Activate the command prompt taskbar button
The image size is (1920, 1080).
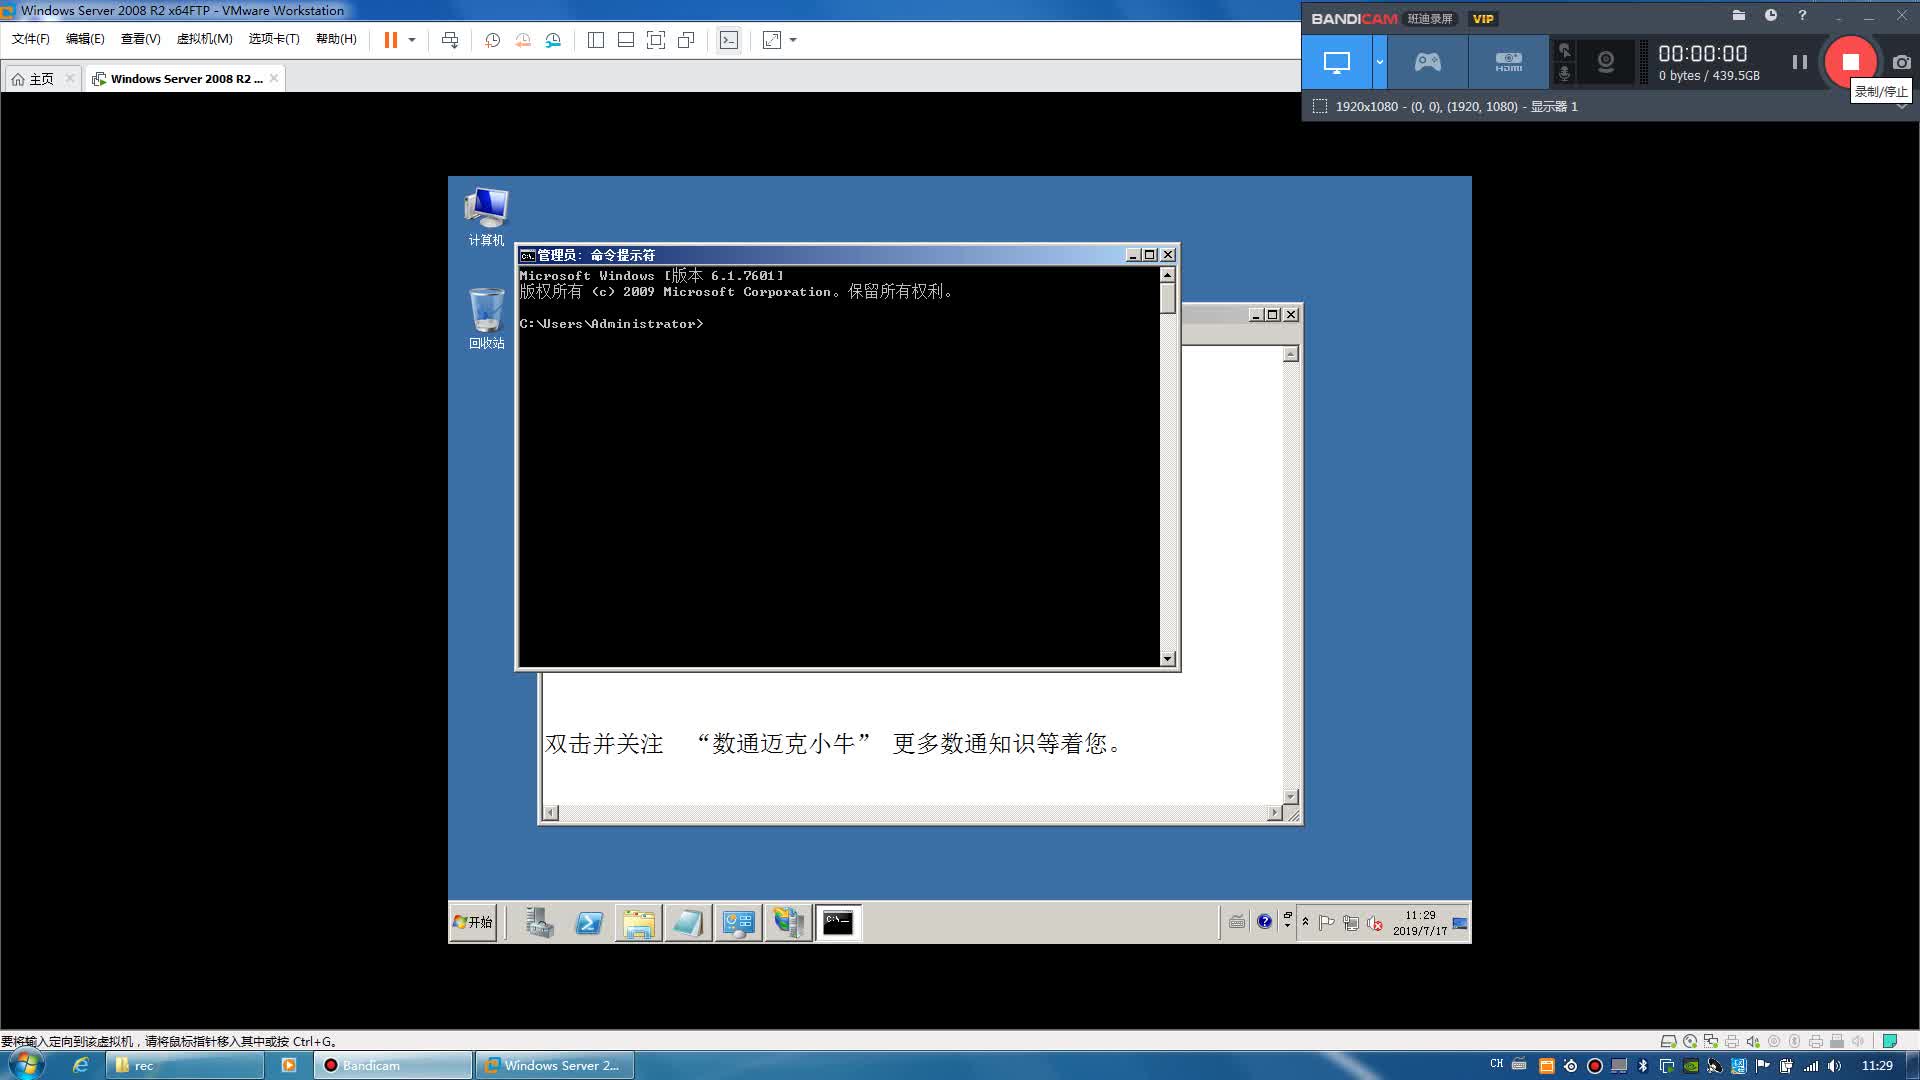(838, 922)
